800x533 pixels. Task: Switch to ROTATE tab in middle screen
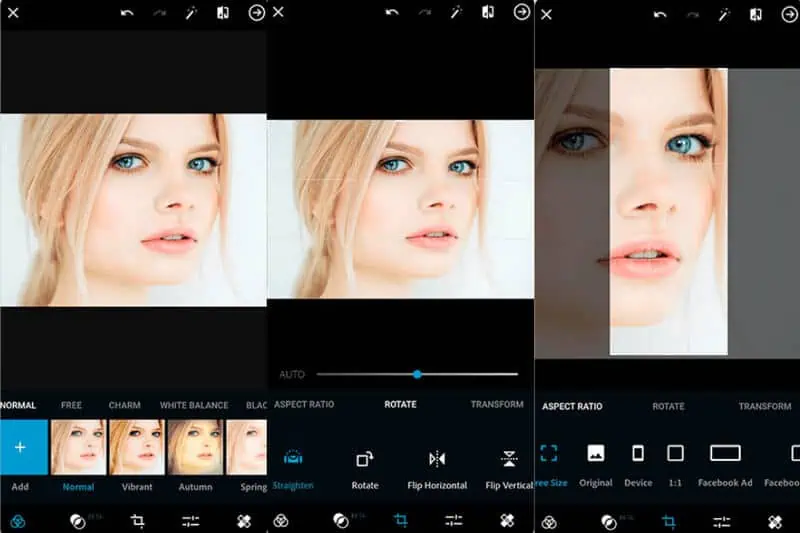tap(401, 404)
